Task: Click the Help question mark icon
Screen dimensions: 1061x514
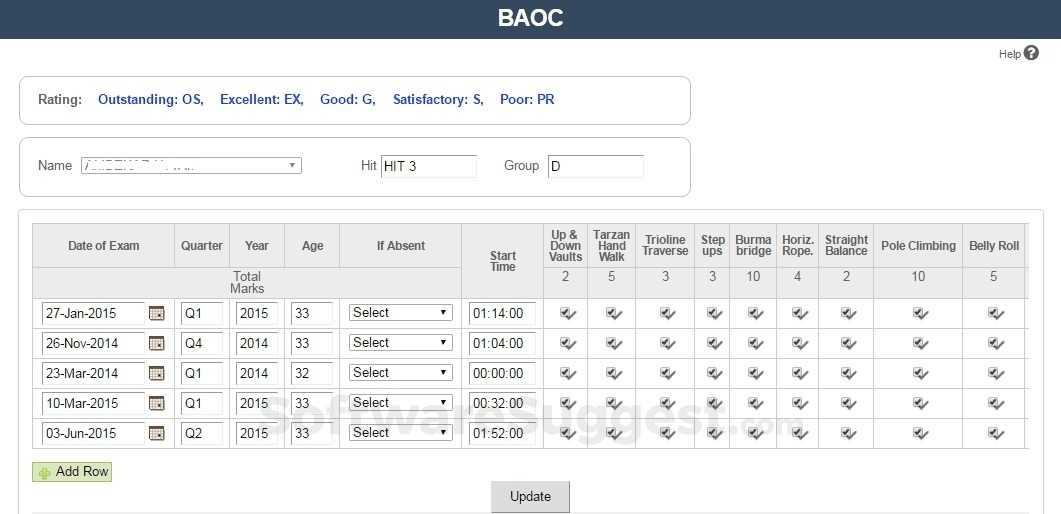Action: [1031, 53]
